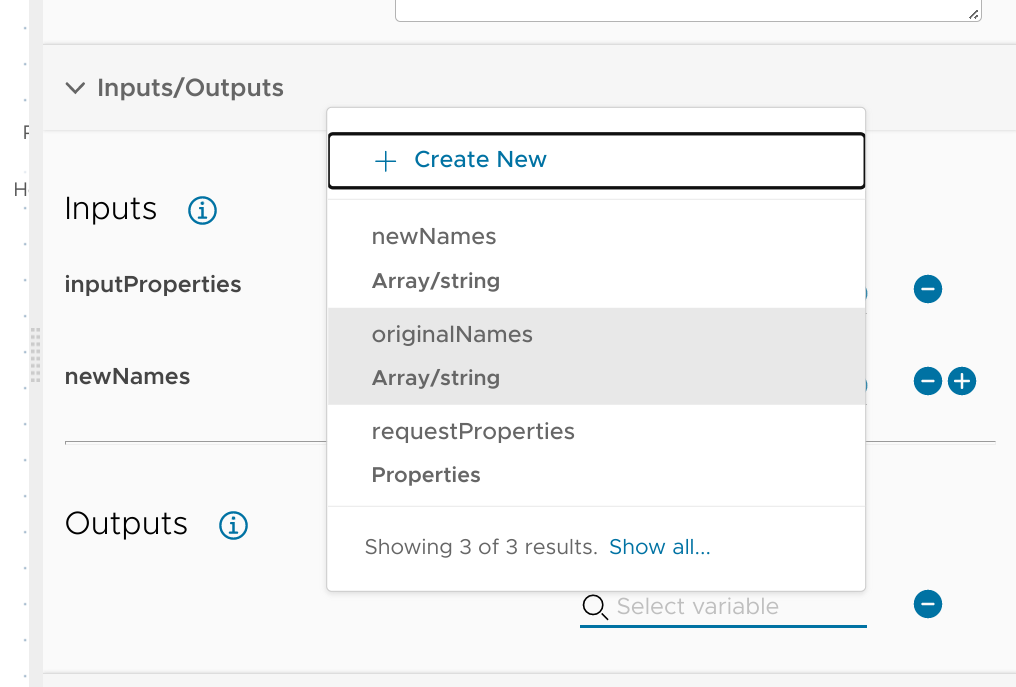1016x687 pixels.
Task: Remove the inputProperties input with minus icon
Action: point(927,290)
